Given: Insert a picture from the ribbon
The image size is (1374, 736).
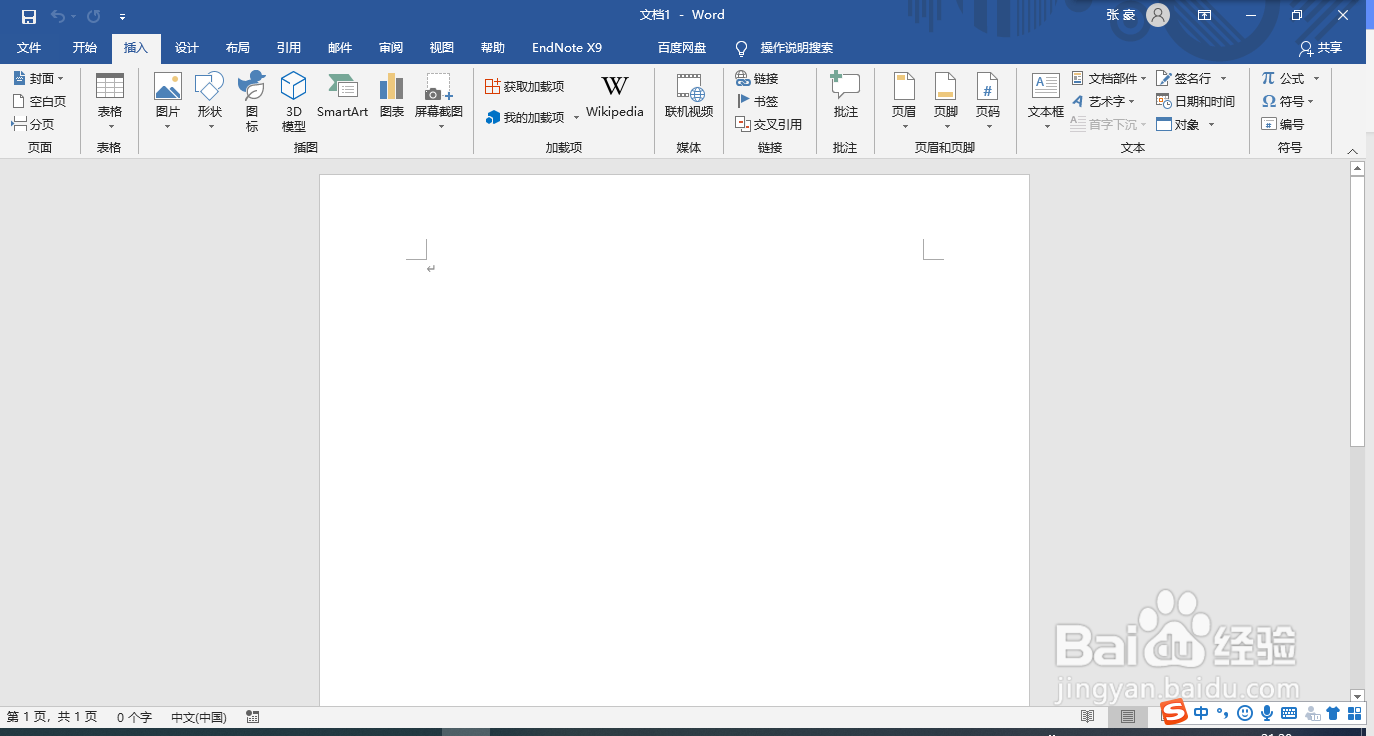Looking at the screenshot, I should [167, 97].
